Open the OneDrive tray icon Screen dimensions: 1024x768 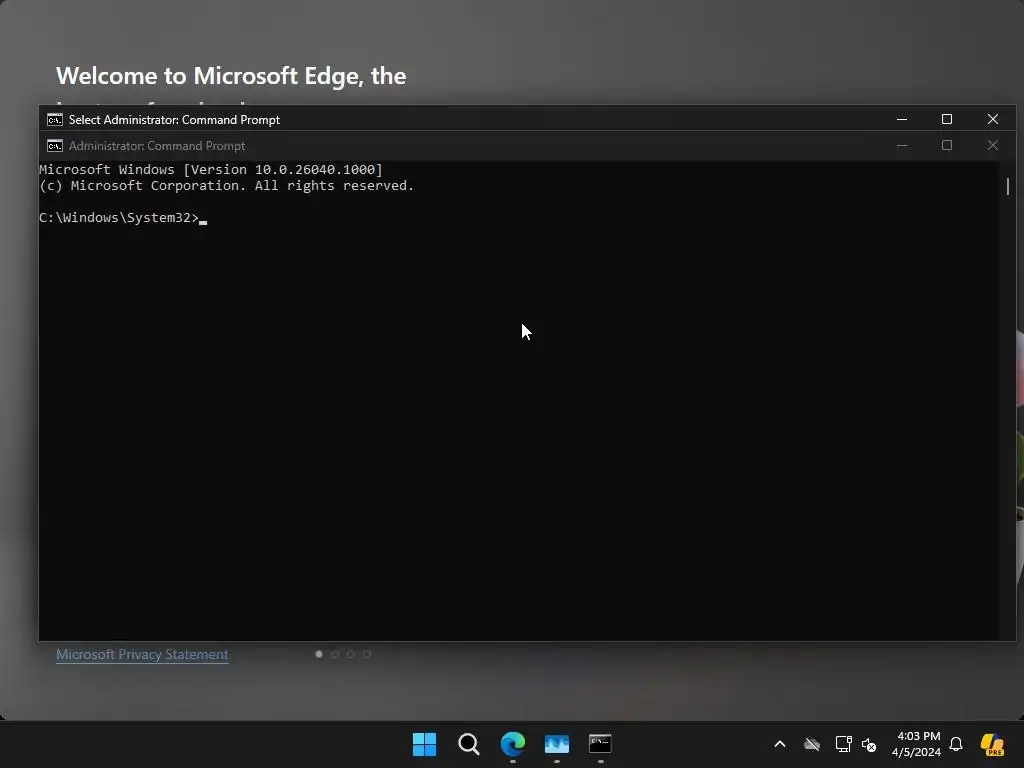pos(812,744)
